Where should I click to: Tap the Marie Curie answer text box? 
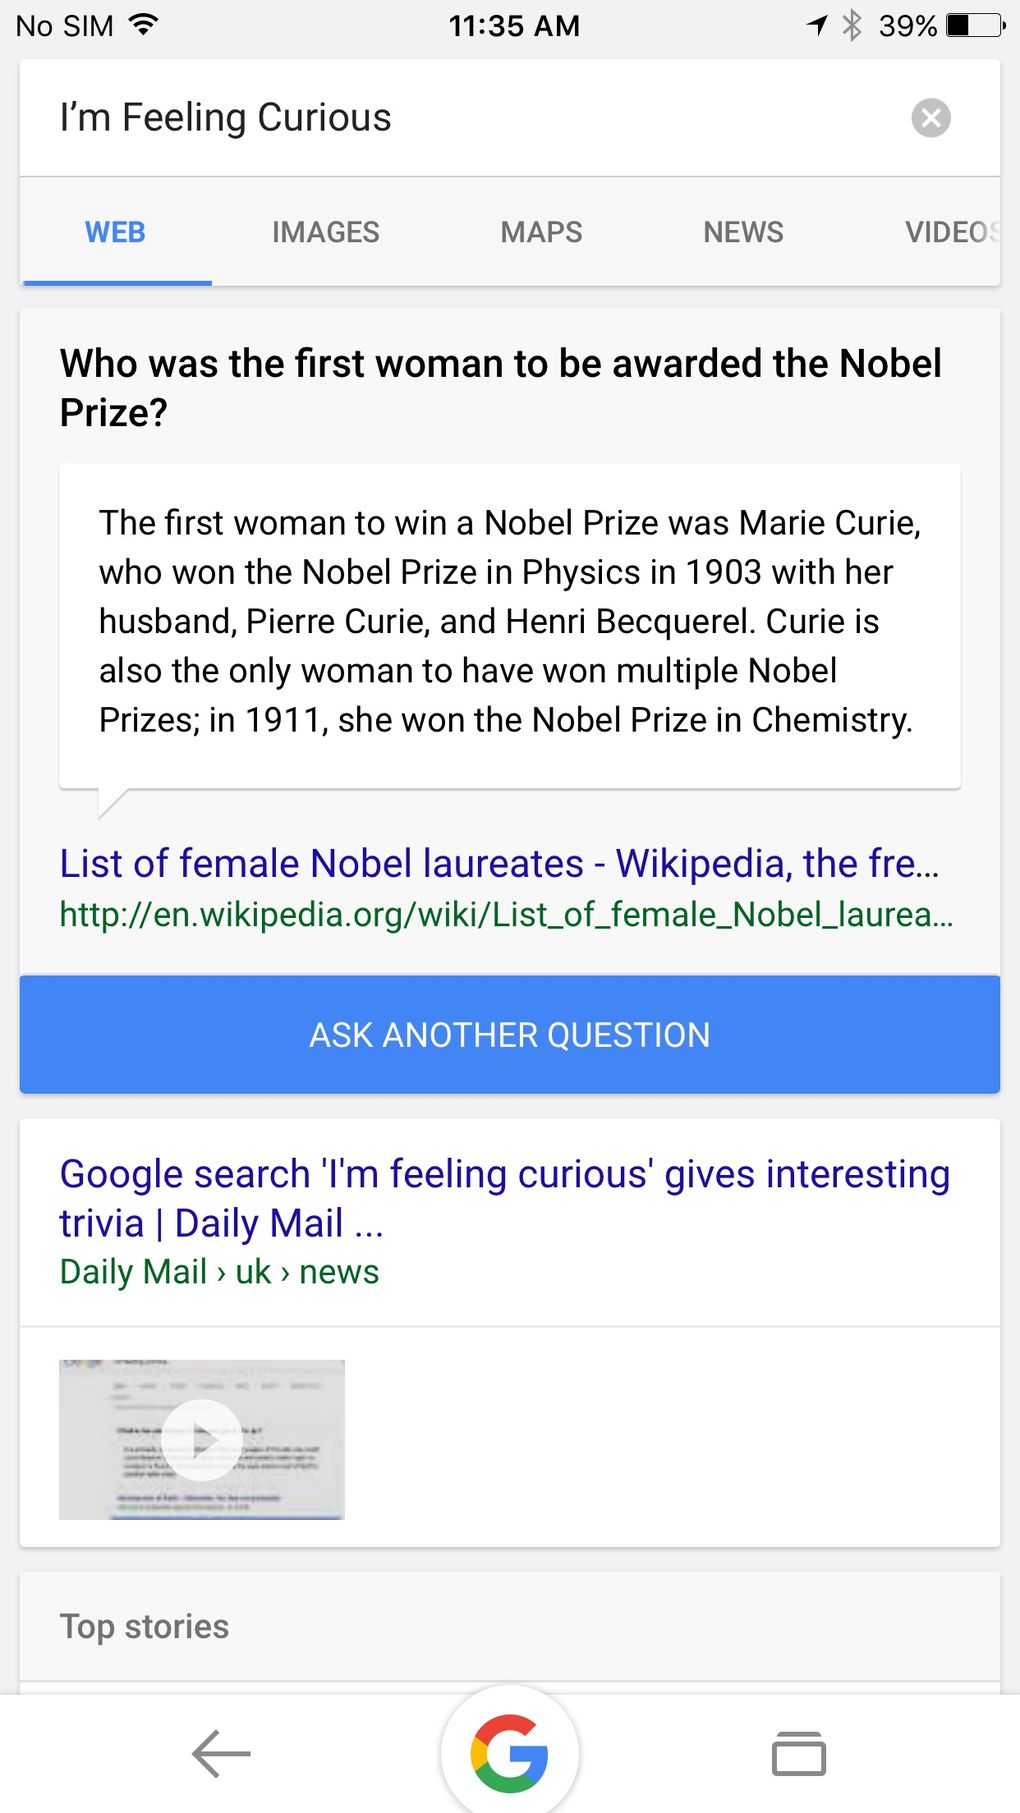(x=509, y=622)
